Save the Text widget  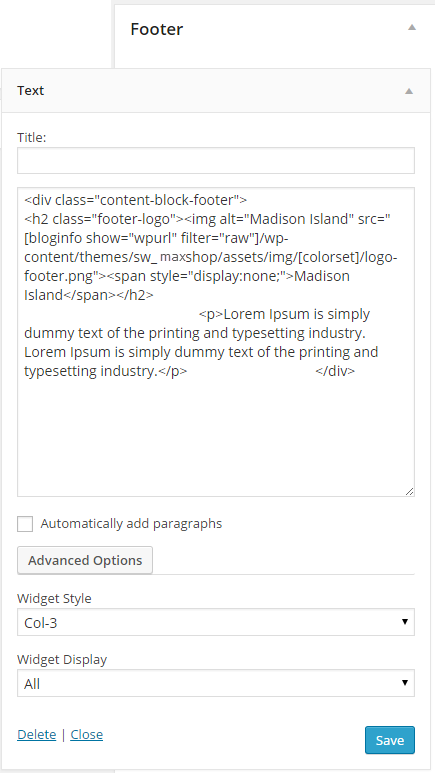pos(390,740)
